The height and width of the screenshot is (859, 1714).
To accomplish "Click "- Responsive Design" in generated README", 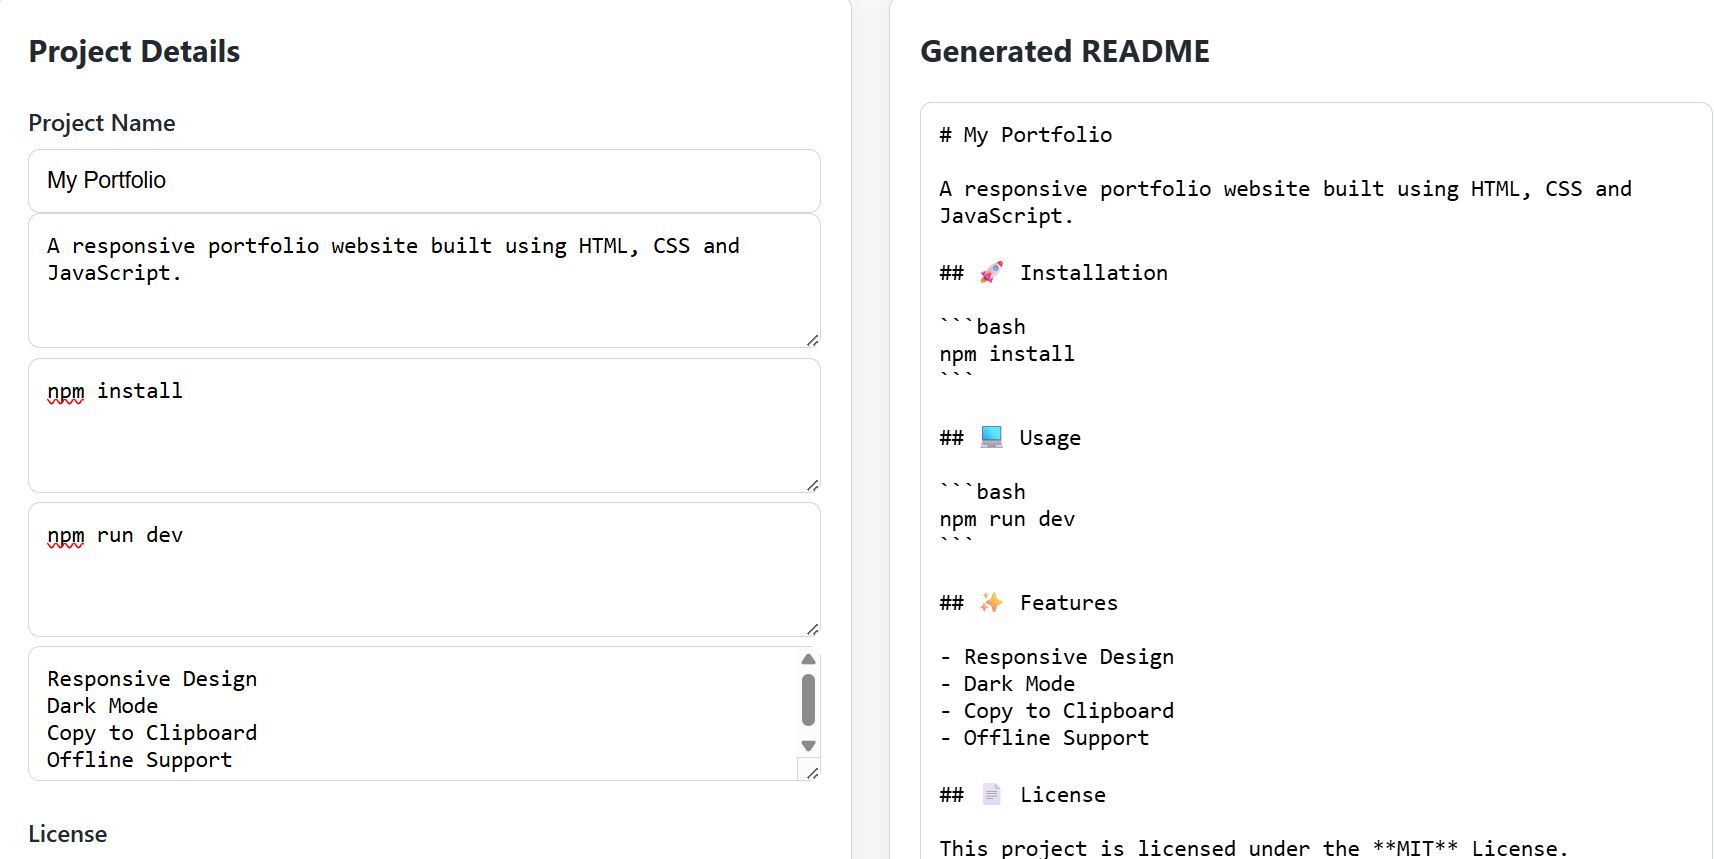I will click(1057, 657).
